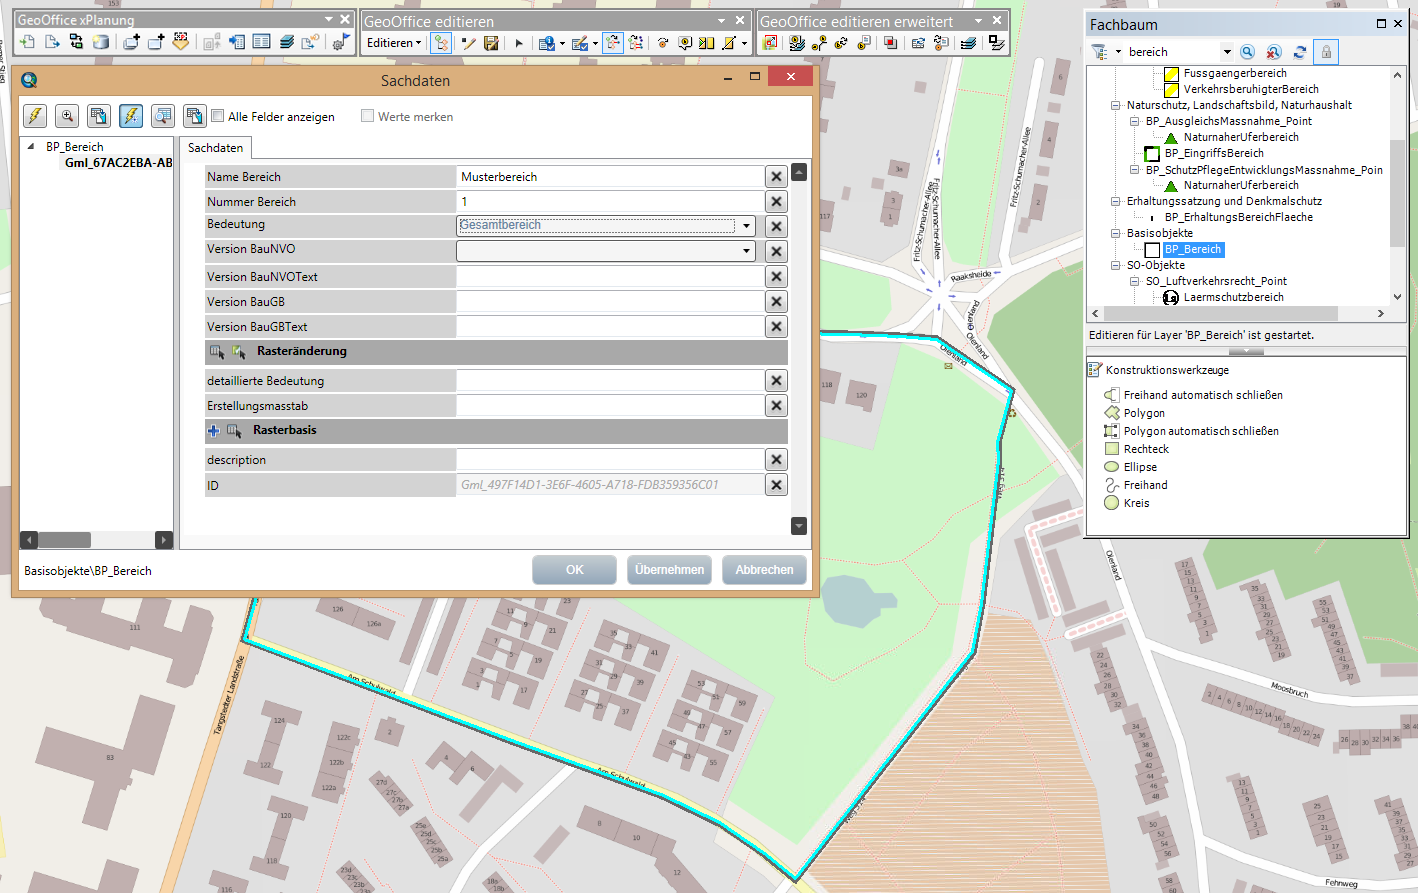Click the magnifier zoom icon in Sachdaten toolbar
The width and height of the screenshot is (1418, 893).
click(x=66, y=116)
